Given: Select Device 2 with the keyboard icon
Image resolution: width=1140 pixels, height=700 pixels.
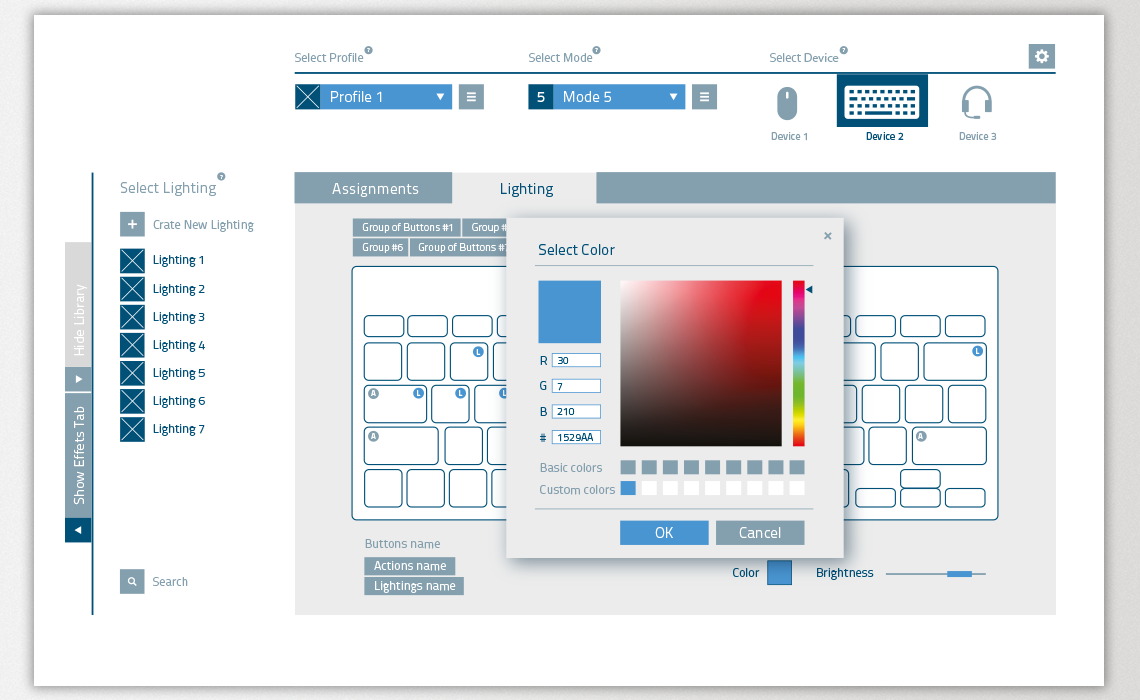Looking at the screenshot, I should click(x=882, y=100).
